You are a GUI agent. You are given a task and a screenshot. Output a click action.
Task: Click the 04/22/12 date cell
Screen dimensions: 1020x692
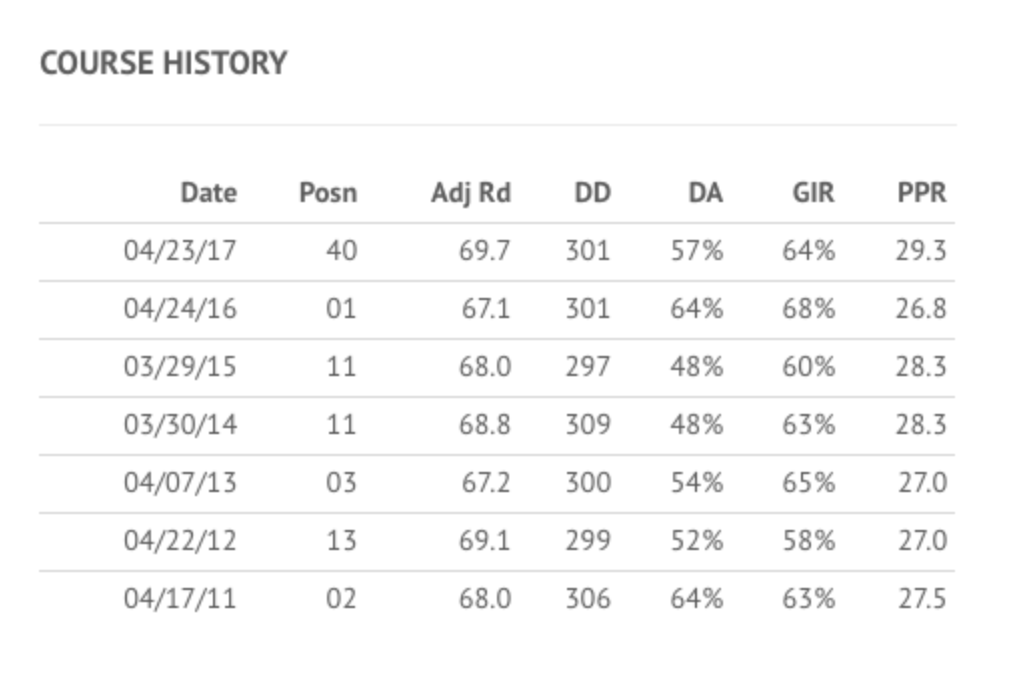(180, 540)
